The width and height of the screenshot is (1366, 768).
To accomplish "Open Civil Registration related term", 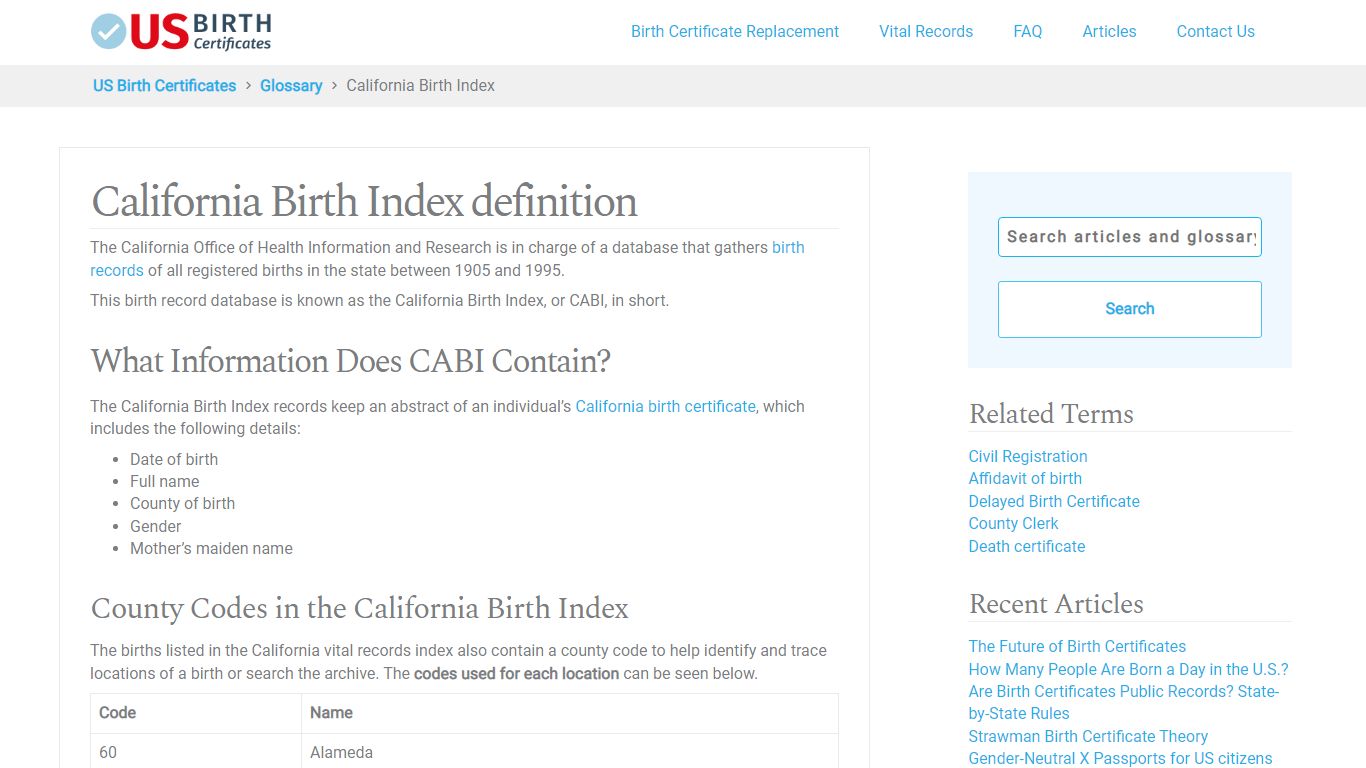I will 1028,456.
